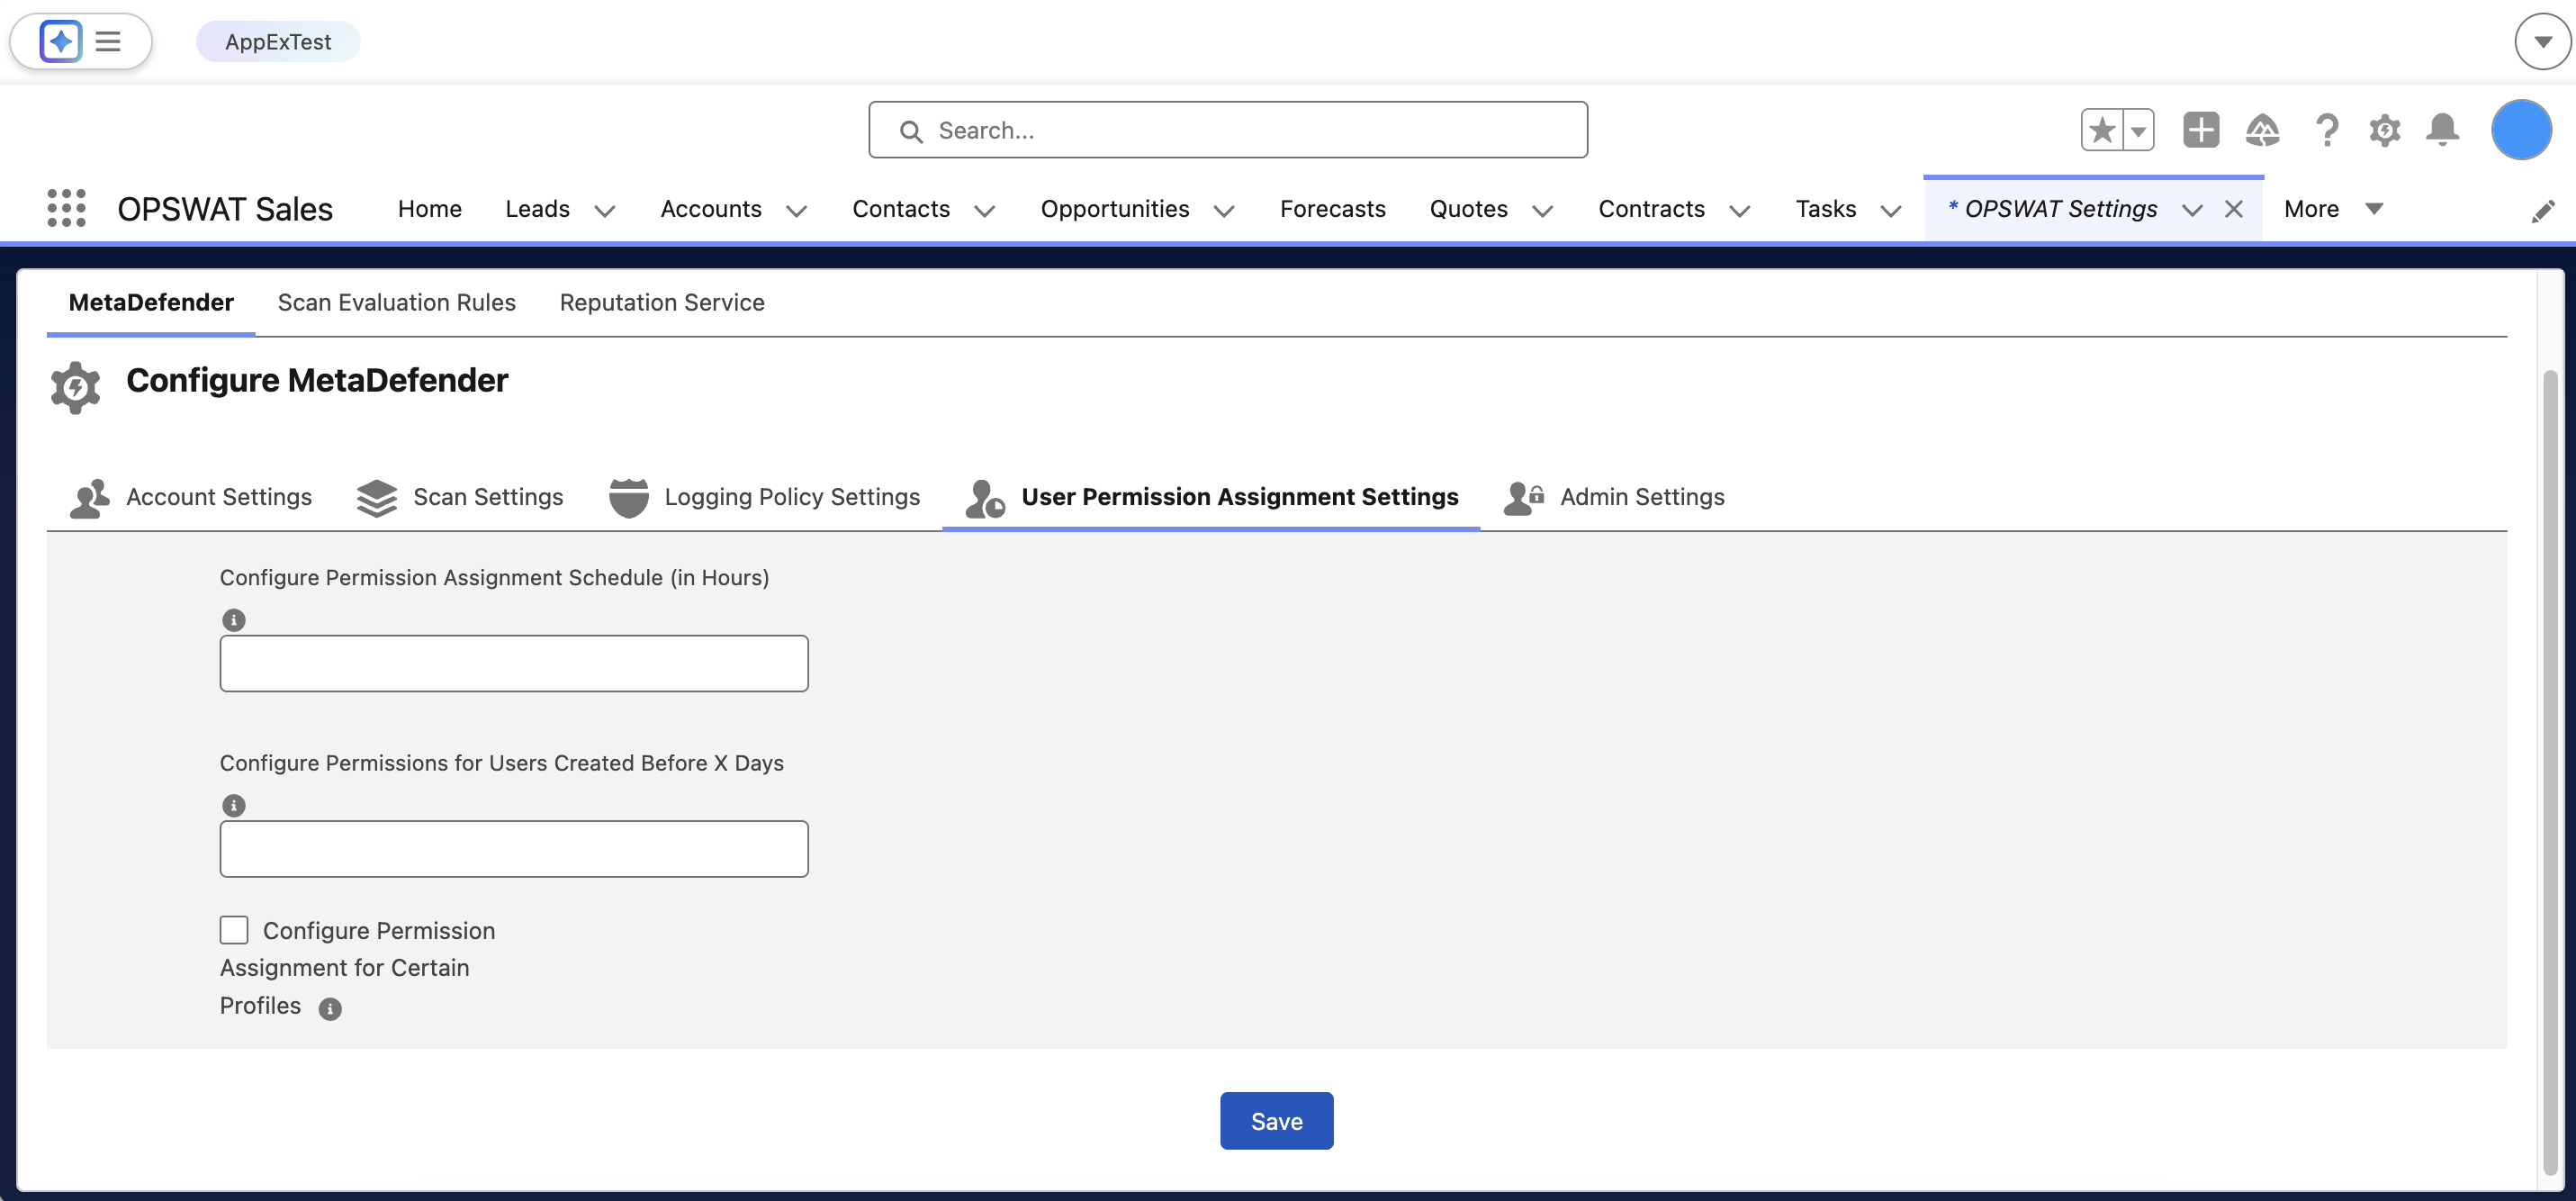The width and height of the screenshot is (2576, 1201).
Task: Click the Global Actions plus icon
Action: point(2200,130)
